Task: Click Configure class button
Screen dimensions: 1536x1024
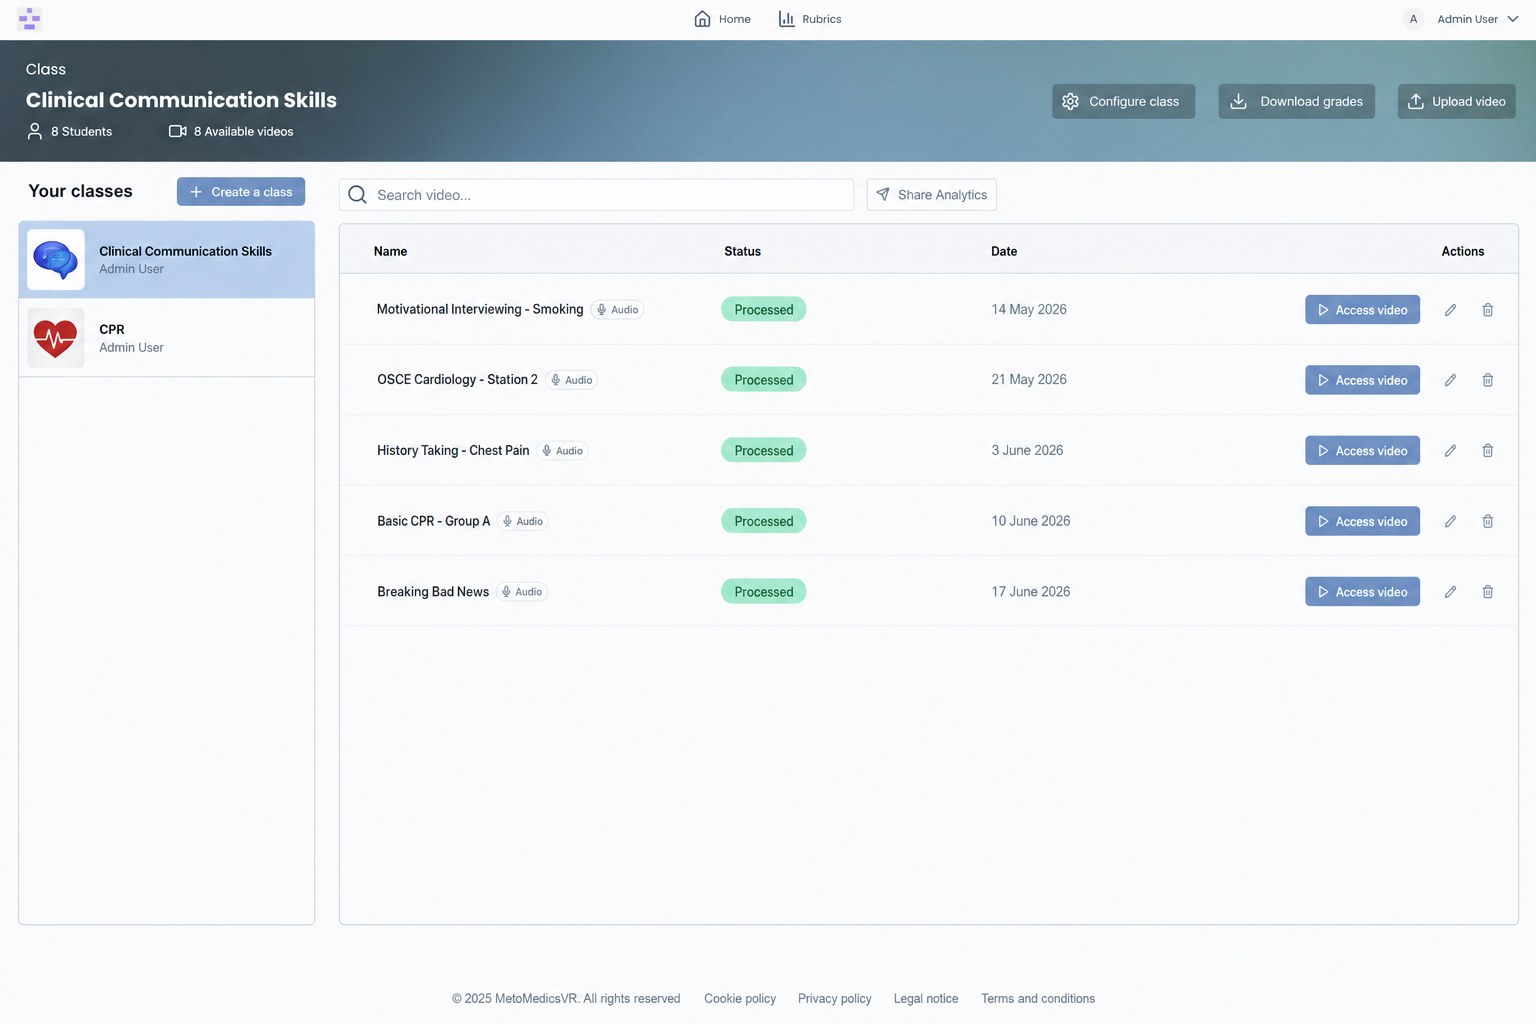Action: pos(1123,101)
